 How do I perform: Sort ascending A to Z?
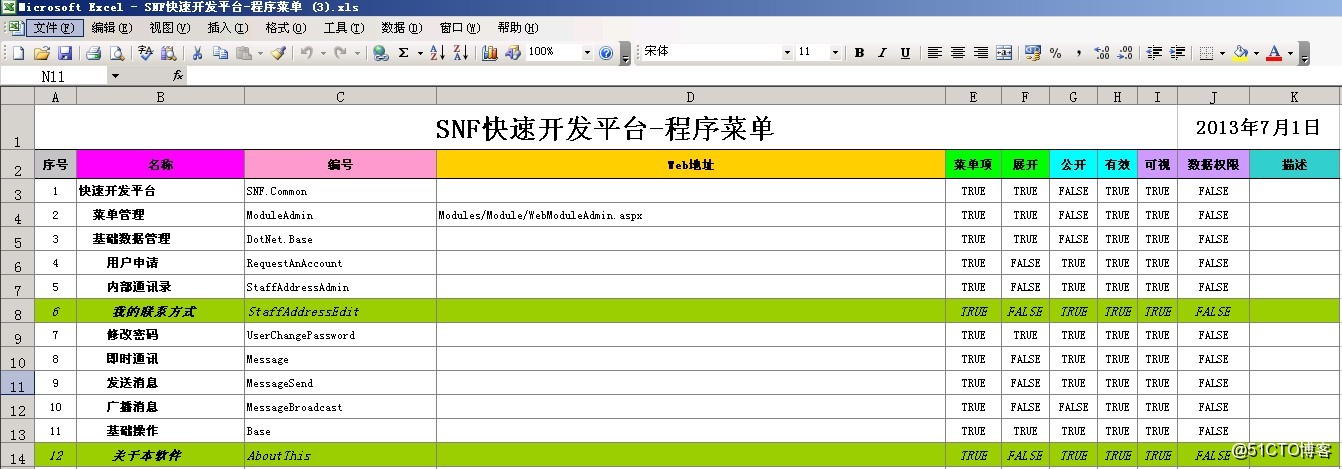tap(437, 53)
